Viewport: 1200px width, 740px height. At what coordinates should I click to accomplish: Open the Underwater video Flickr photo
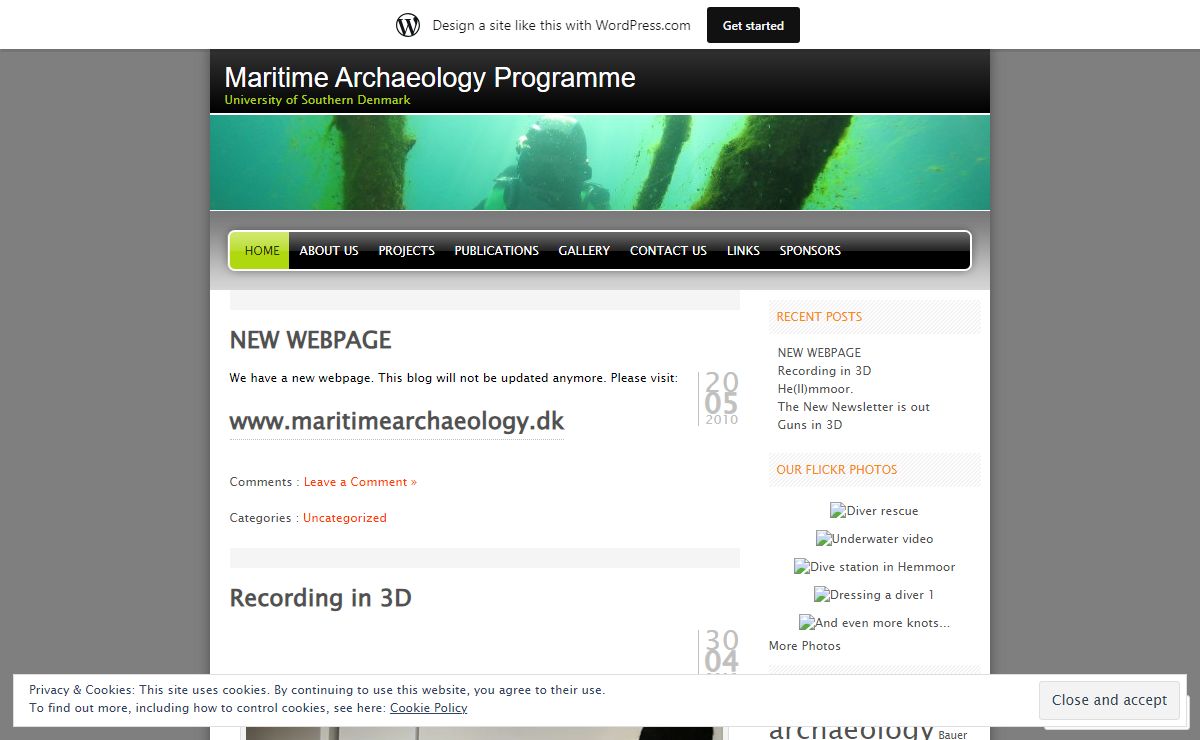coord(874,539)
